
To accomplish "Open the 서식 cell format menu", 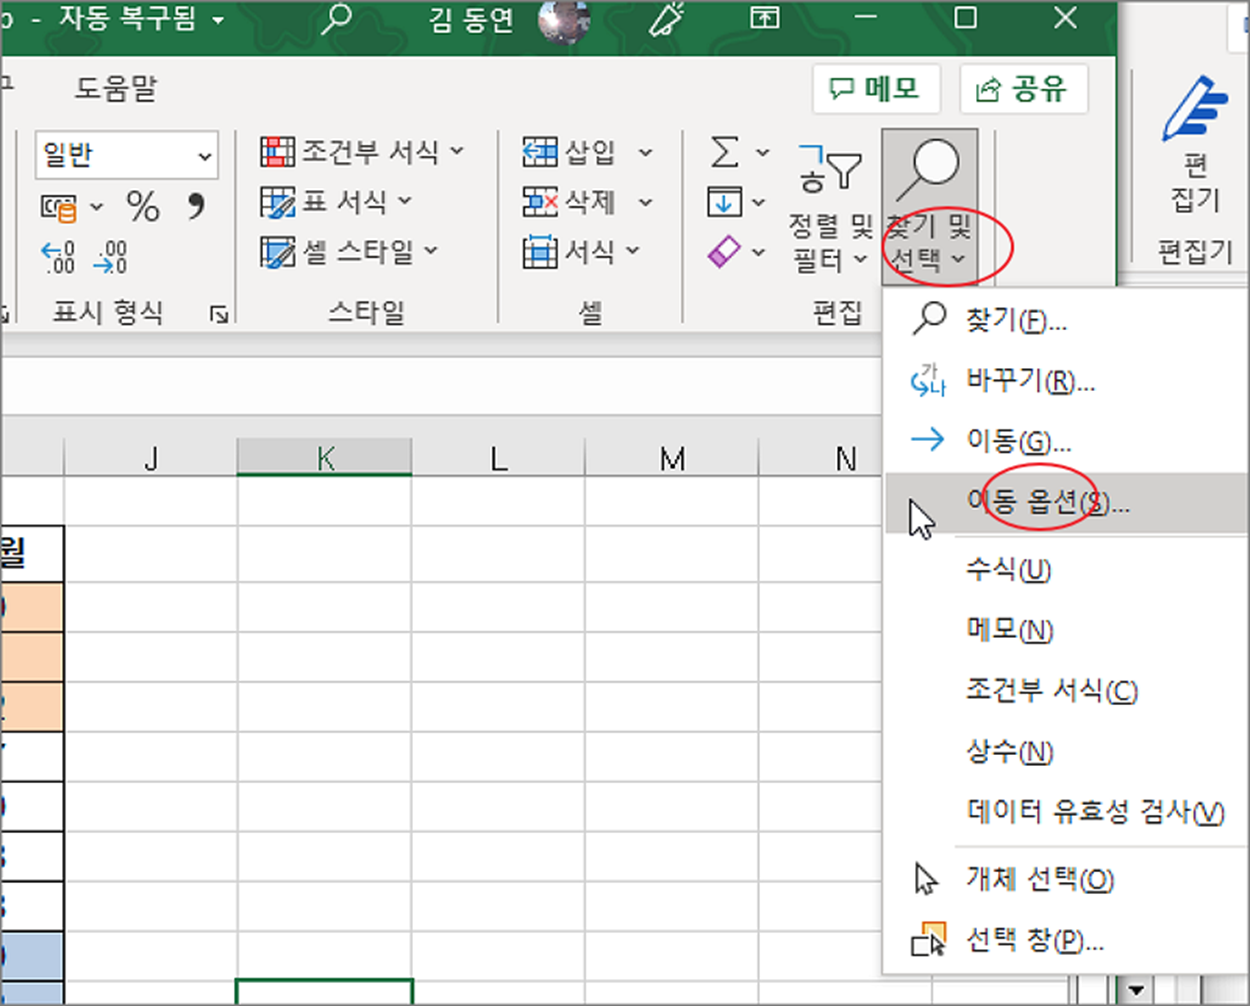I will [x=581, y=251].
